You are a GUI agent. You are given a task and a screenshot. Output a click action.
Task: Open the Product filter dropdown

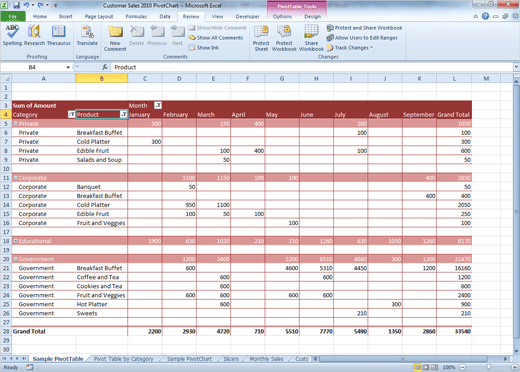point(124,114)
